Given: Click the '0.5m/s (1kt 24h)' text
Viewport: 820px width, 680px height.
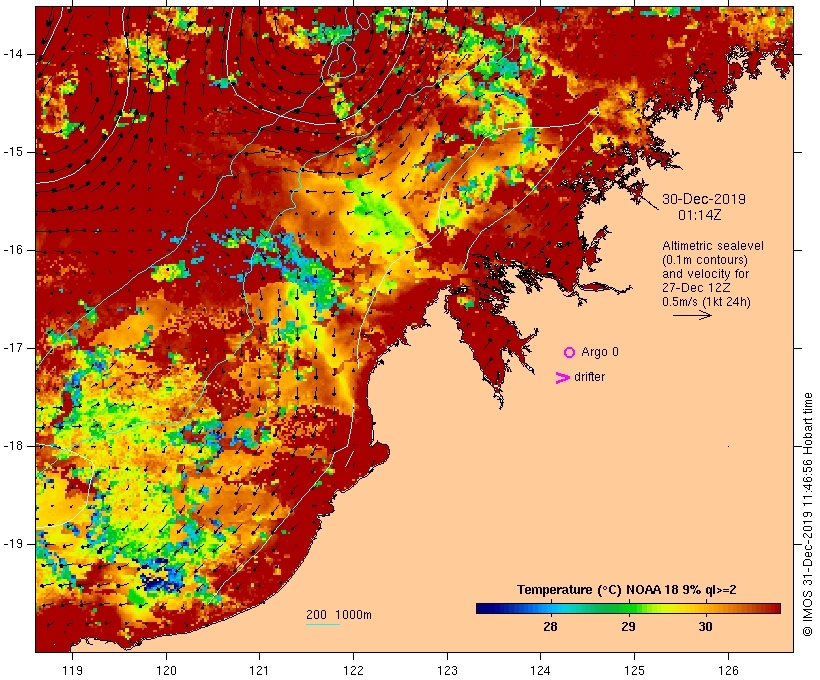Looking at the screenshot, I should (x=706, y=302).
